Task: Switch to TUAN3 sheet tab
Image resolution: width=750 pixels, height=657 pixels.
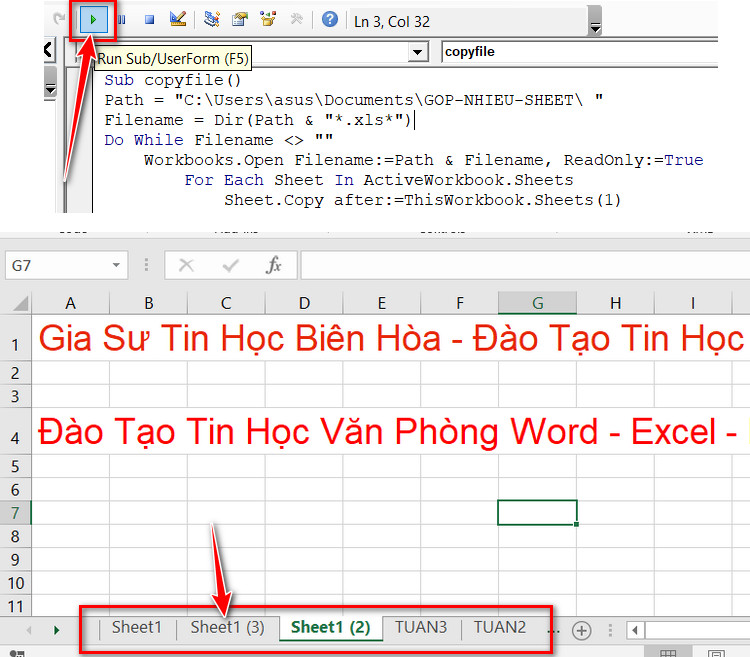Action: tap(421, 627)
